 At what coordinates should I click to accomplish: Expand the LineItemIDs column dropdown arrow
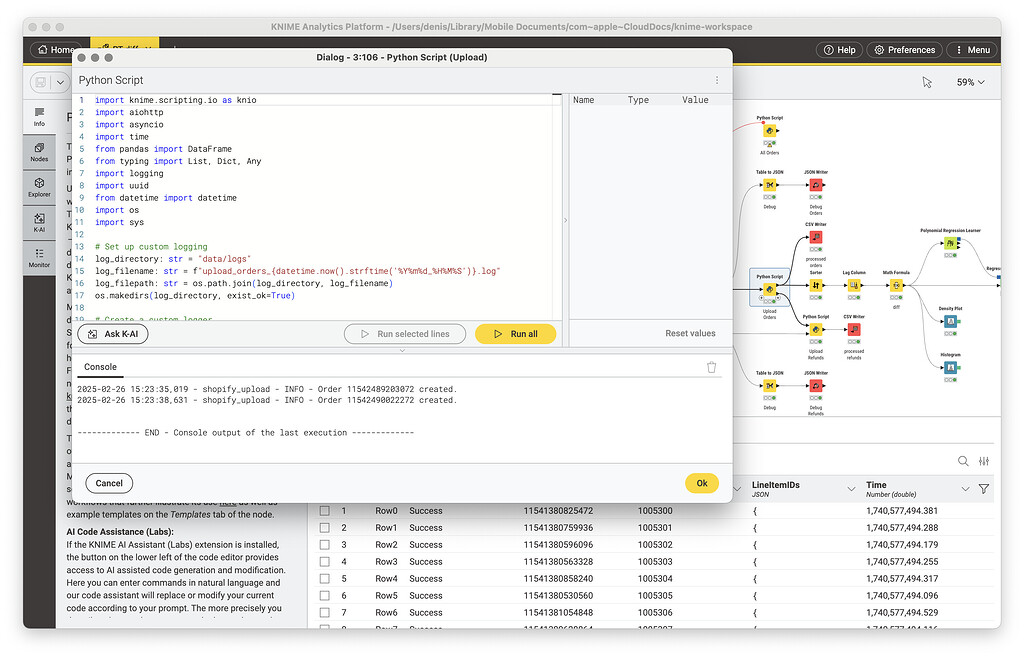tap(851, 489)
